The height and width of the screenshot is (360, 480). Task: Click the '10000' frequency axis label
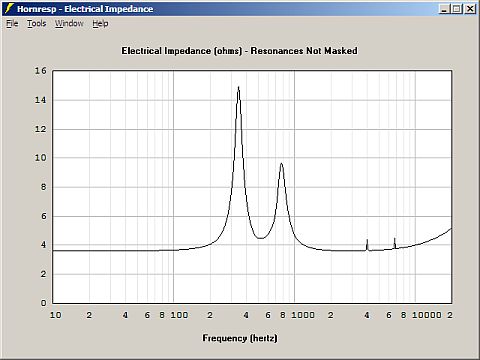click(x=427, y=315)
